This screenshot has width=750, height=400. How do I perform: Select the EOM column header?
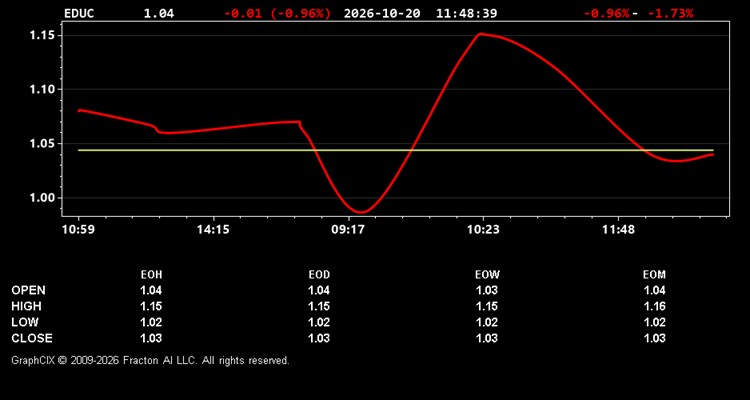point(654,275)
